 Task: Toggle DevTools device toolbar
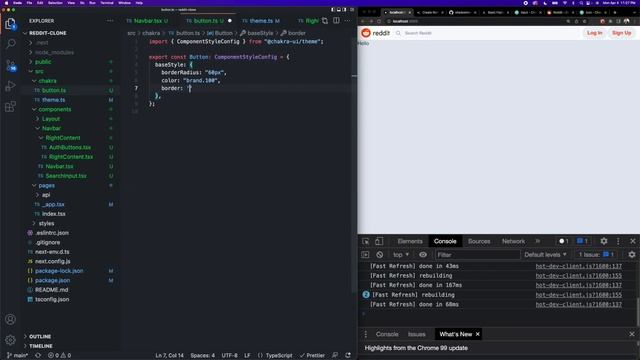(x=379, y=241)
